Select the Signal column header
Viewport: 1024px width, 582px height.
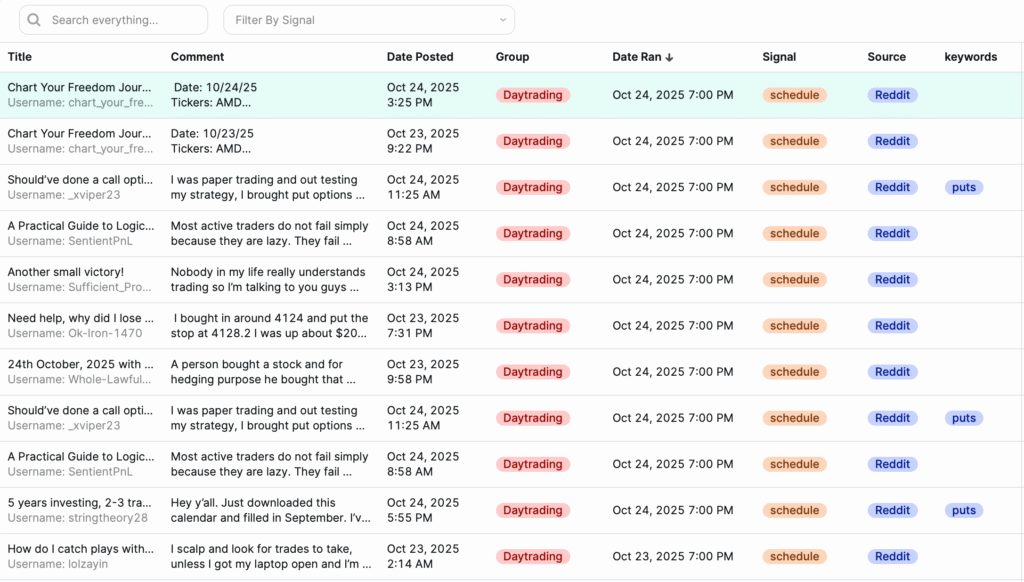(779, 57)
